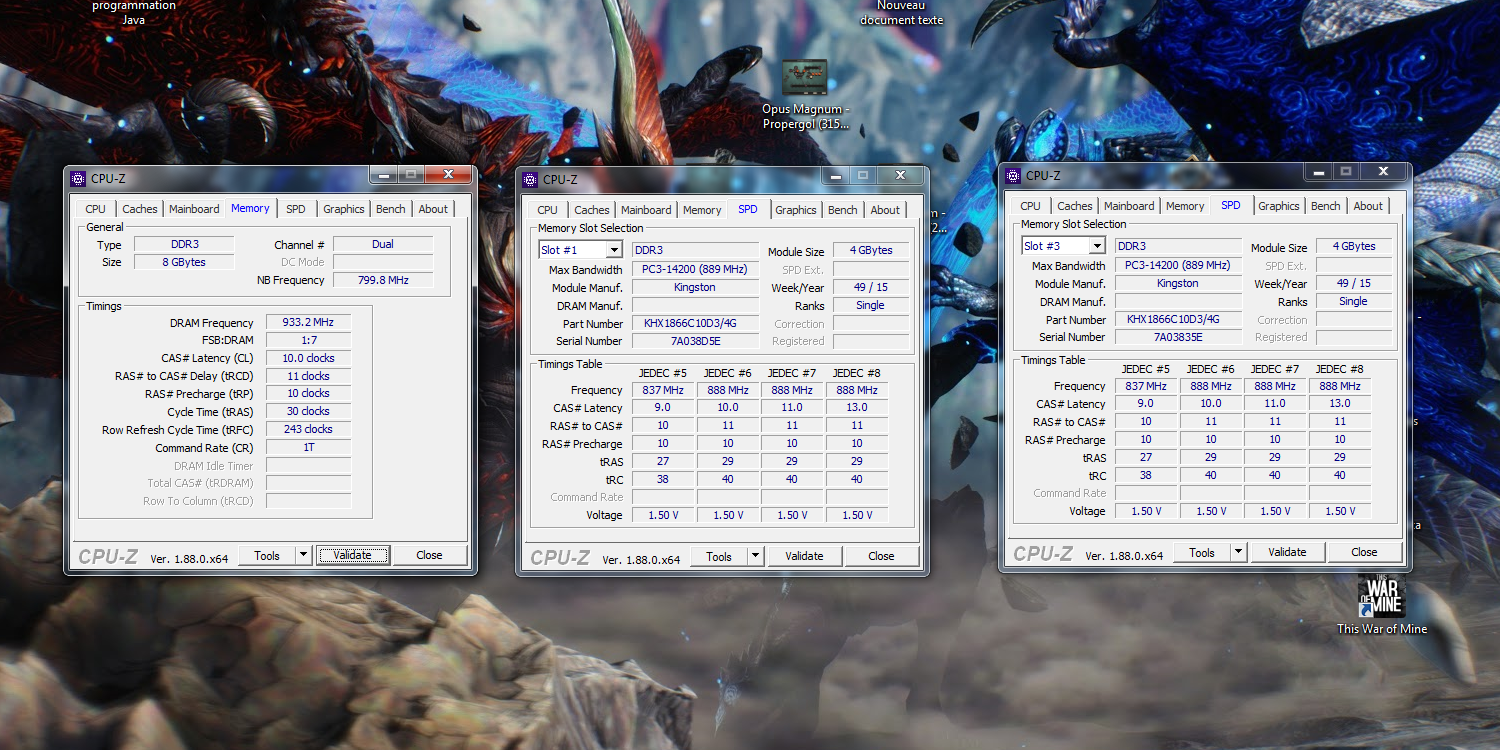Screen dimensions: 1500x750
Task: Open the Bench tab in the Slot #3 window
Action: (x=1326, y=206)
